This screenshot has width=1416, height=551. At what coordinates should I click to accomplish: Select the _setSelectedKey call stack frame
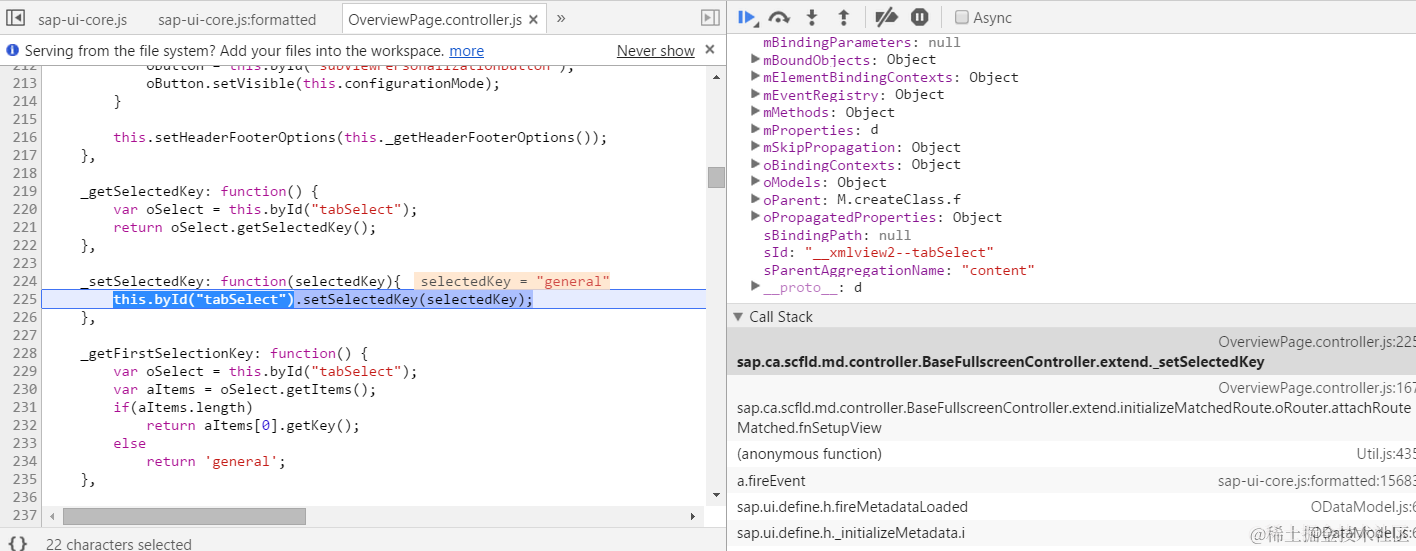pyautogui.click(x=1071, y=352)
